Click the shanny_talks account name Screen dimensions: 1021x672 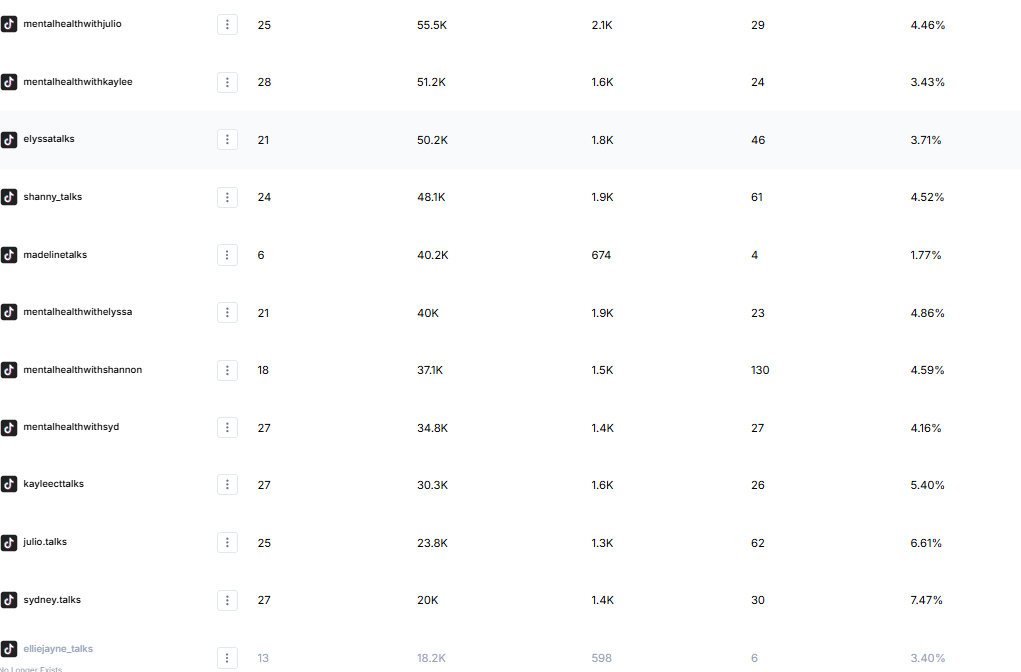(x=53, y=197)
